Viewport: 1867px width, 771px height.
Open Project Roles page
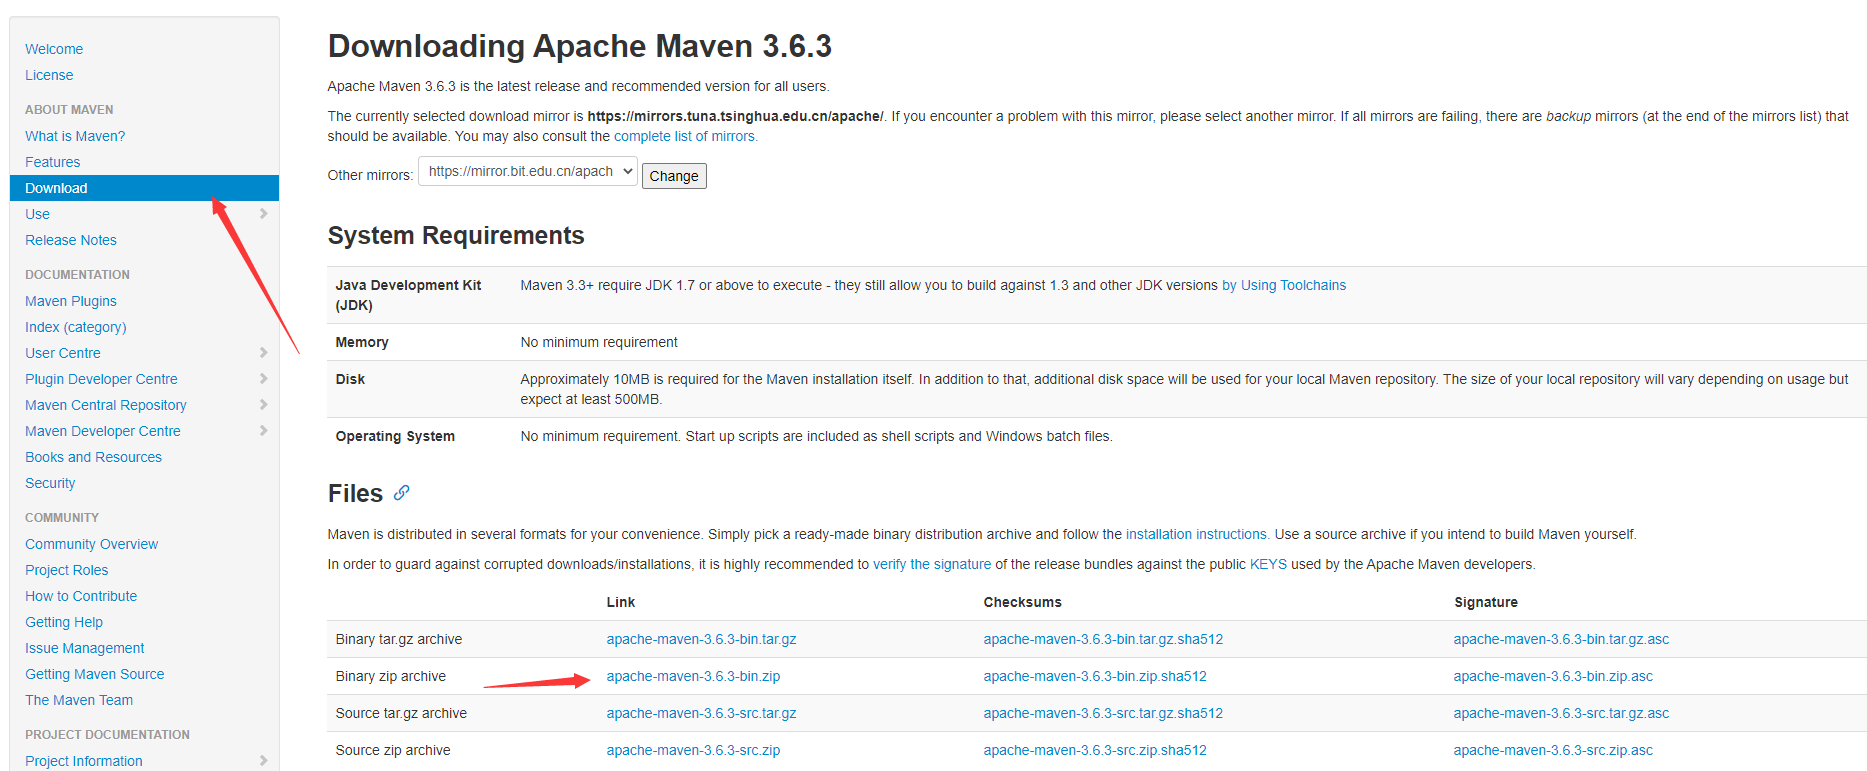point(67,570)
